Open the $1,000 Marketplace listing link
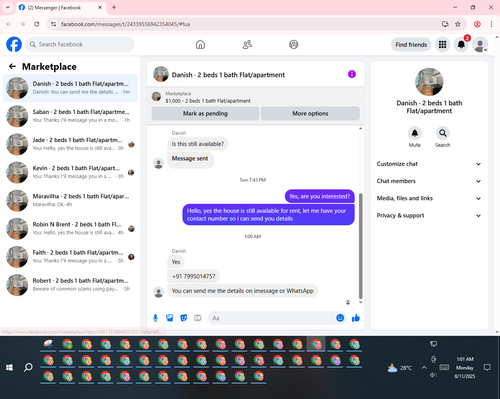 pos(208,101)
